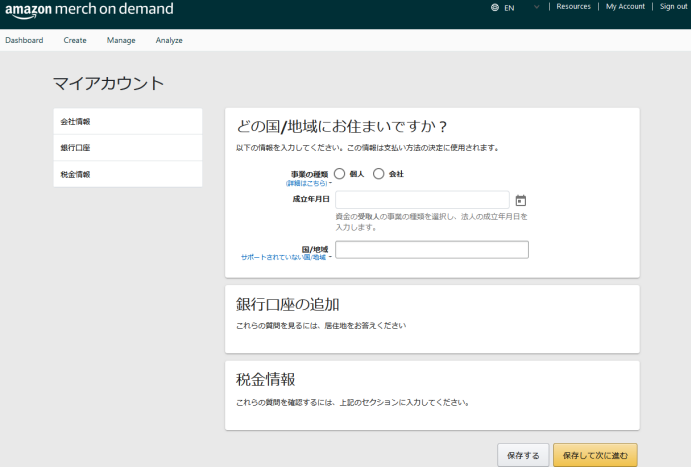Click the 保存する button
Image resolution: width=692 pixels, height=467 pixels.
tap(523, 455)
